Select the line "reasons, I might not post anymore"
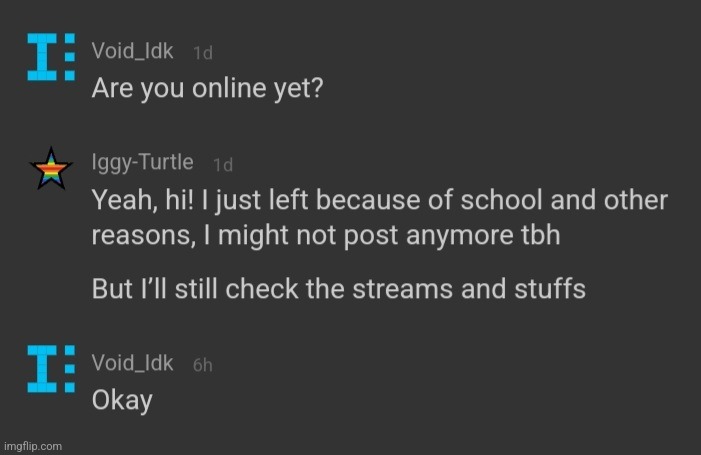This screenshot has height=455, width=701. [x=326, y=235]
